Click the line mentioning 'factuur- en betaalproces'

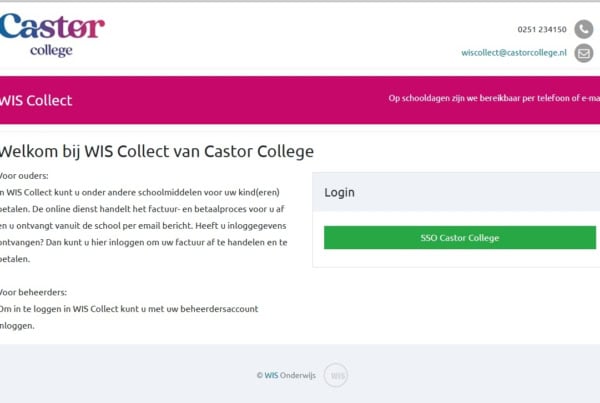(x=142, y=209)
